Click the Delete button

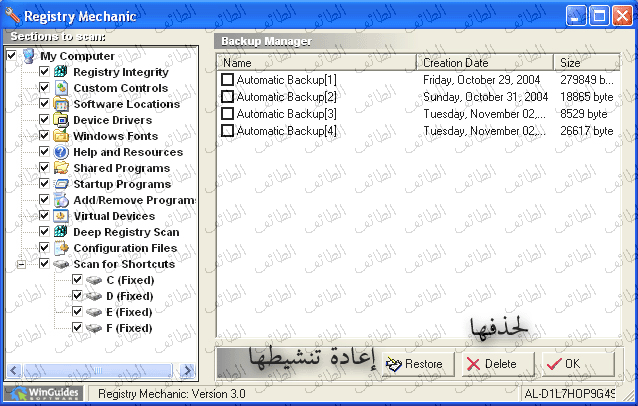point(498,364)
